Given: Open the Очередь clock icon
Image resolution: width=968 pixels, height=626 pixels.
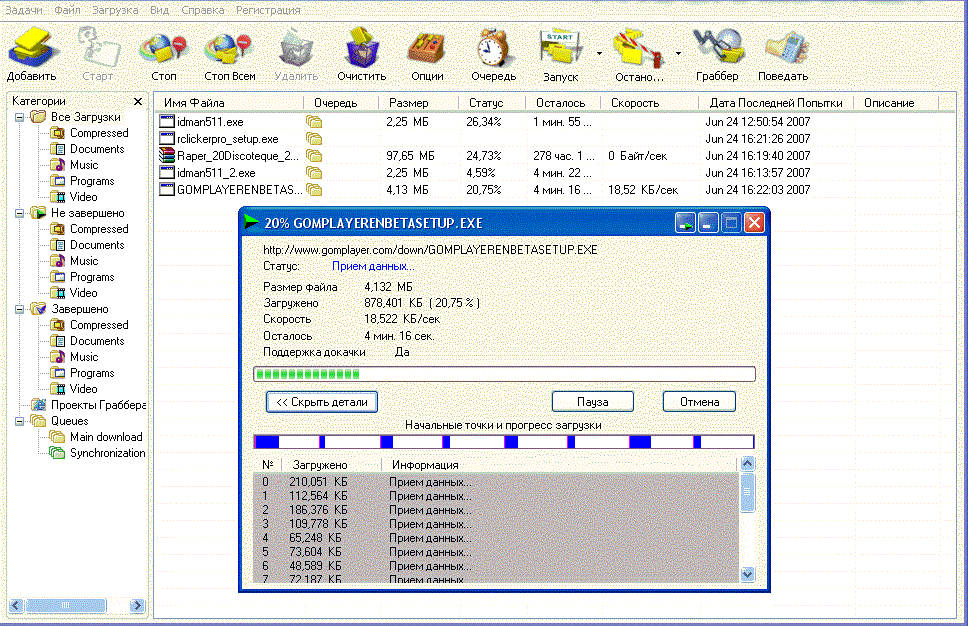Looking at the screenshot, I should coord(493,48).
